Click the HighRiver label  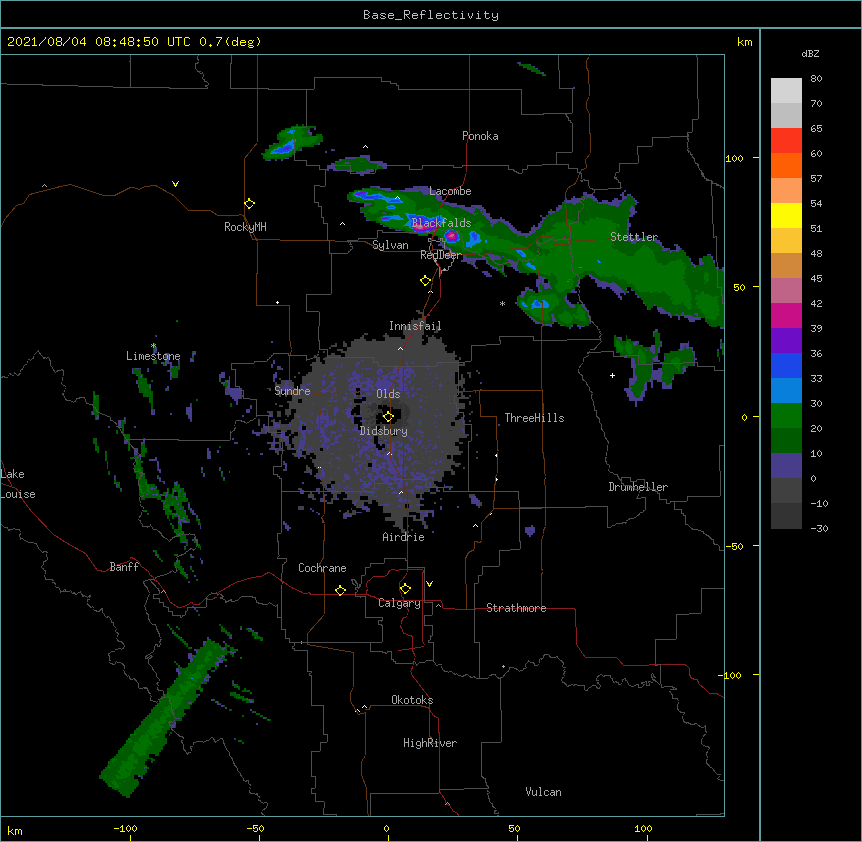coord(430,743)
